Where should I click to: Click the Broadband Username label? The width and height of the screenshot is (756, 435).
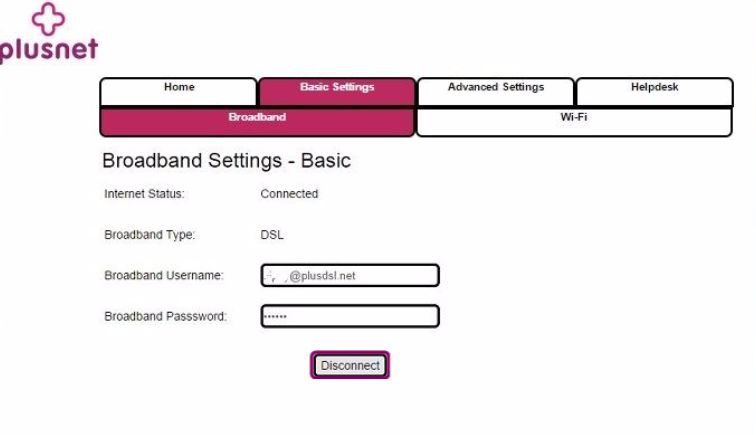pyautogui.click(x=163, y=276)
